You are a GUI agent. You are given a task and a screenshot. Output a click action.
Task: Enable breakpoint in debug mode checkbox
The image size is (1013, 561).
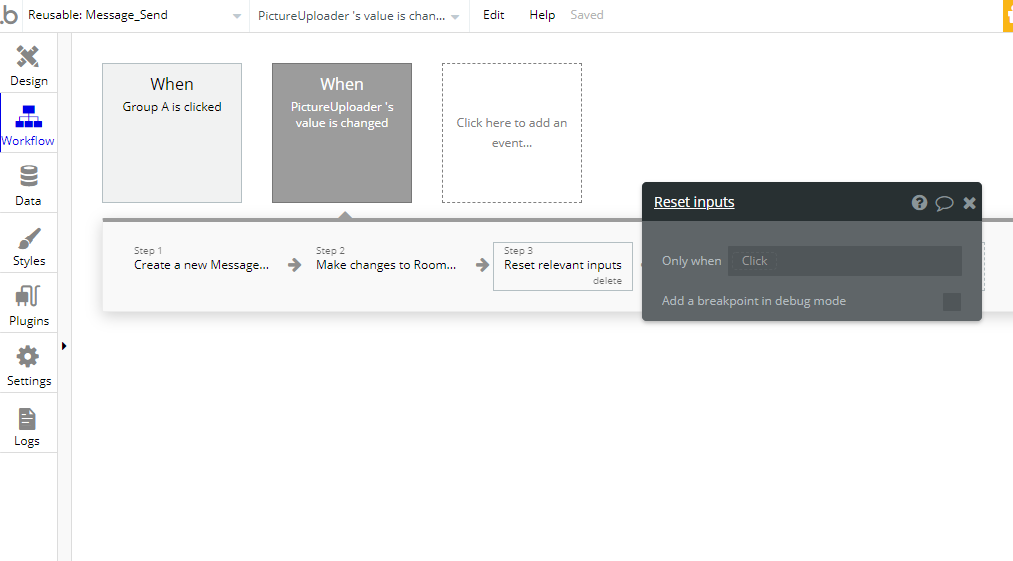pos(952,302)
